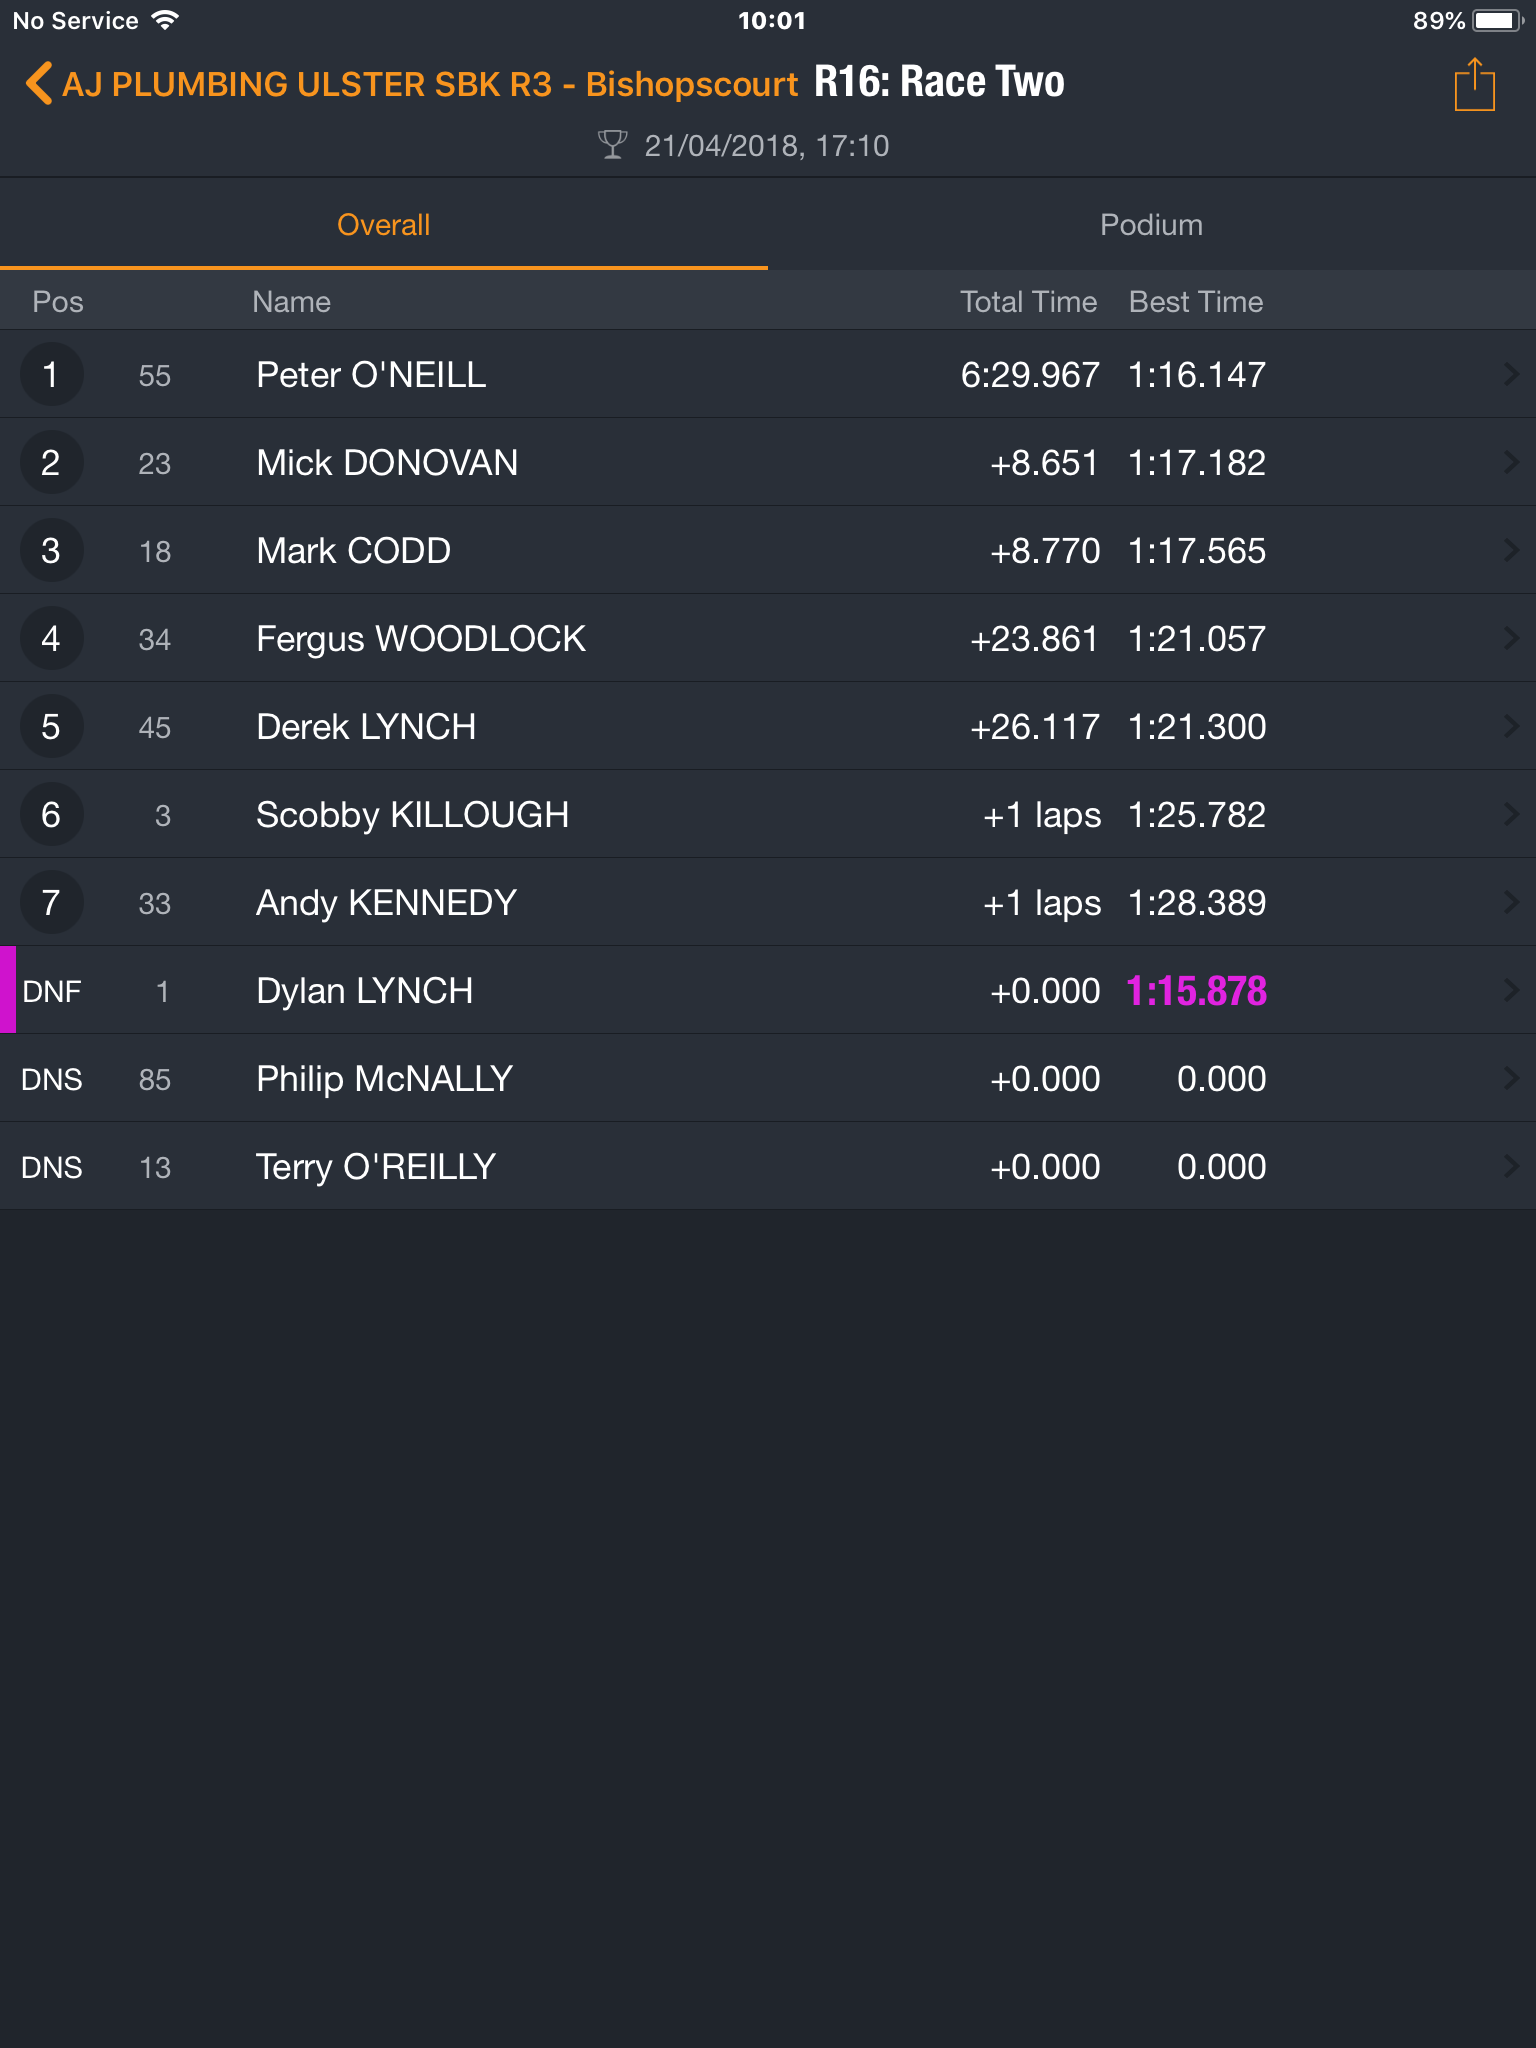The image size is (1536, 2048).
Task: Tap the share icon at top right
Action: click(1474, 85)
